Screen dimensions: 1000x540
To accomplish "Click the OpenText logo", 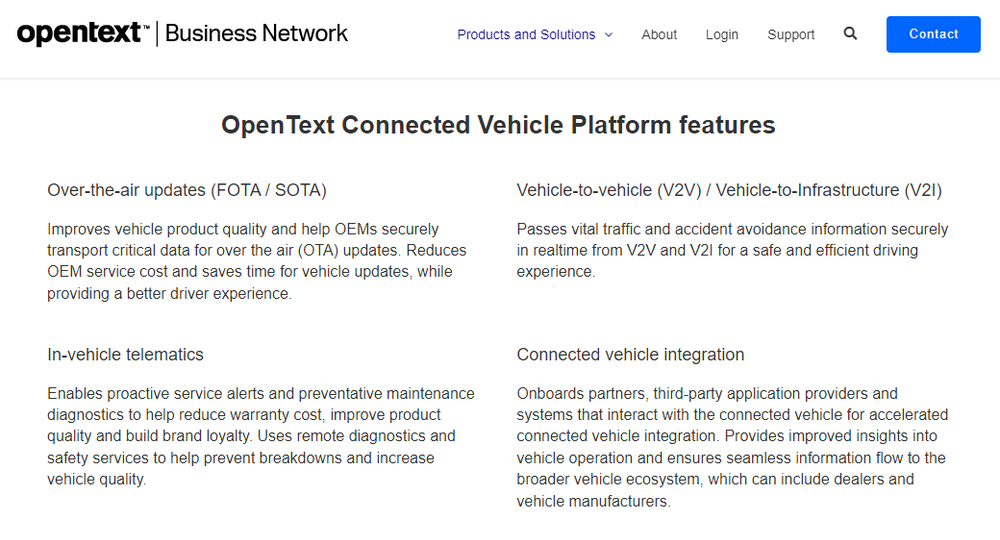I will pos(83,33).
